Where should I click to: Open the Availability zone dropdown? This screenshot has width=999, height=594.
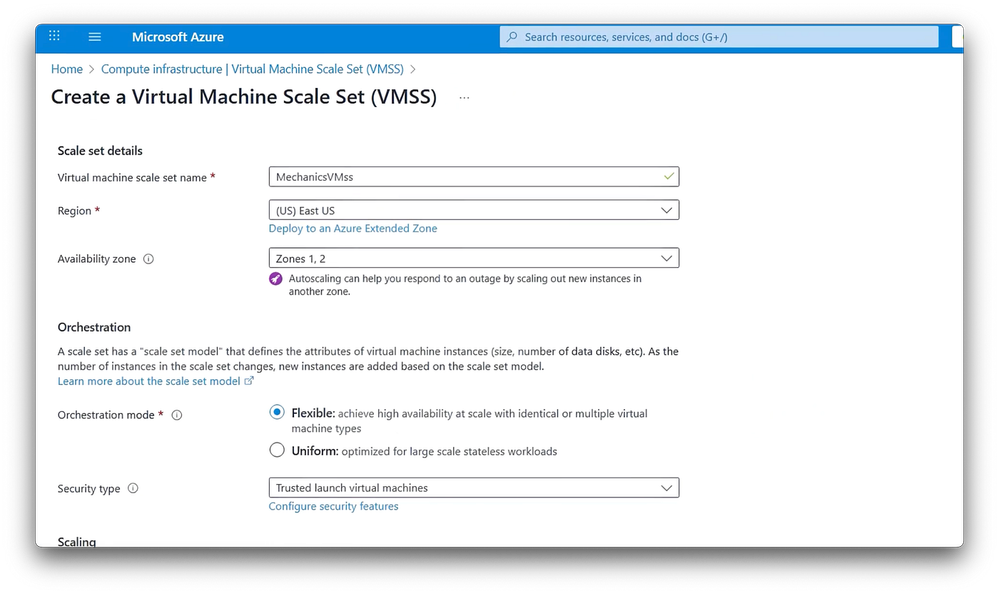tap(474, 258)
